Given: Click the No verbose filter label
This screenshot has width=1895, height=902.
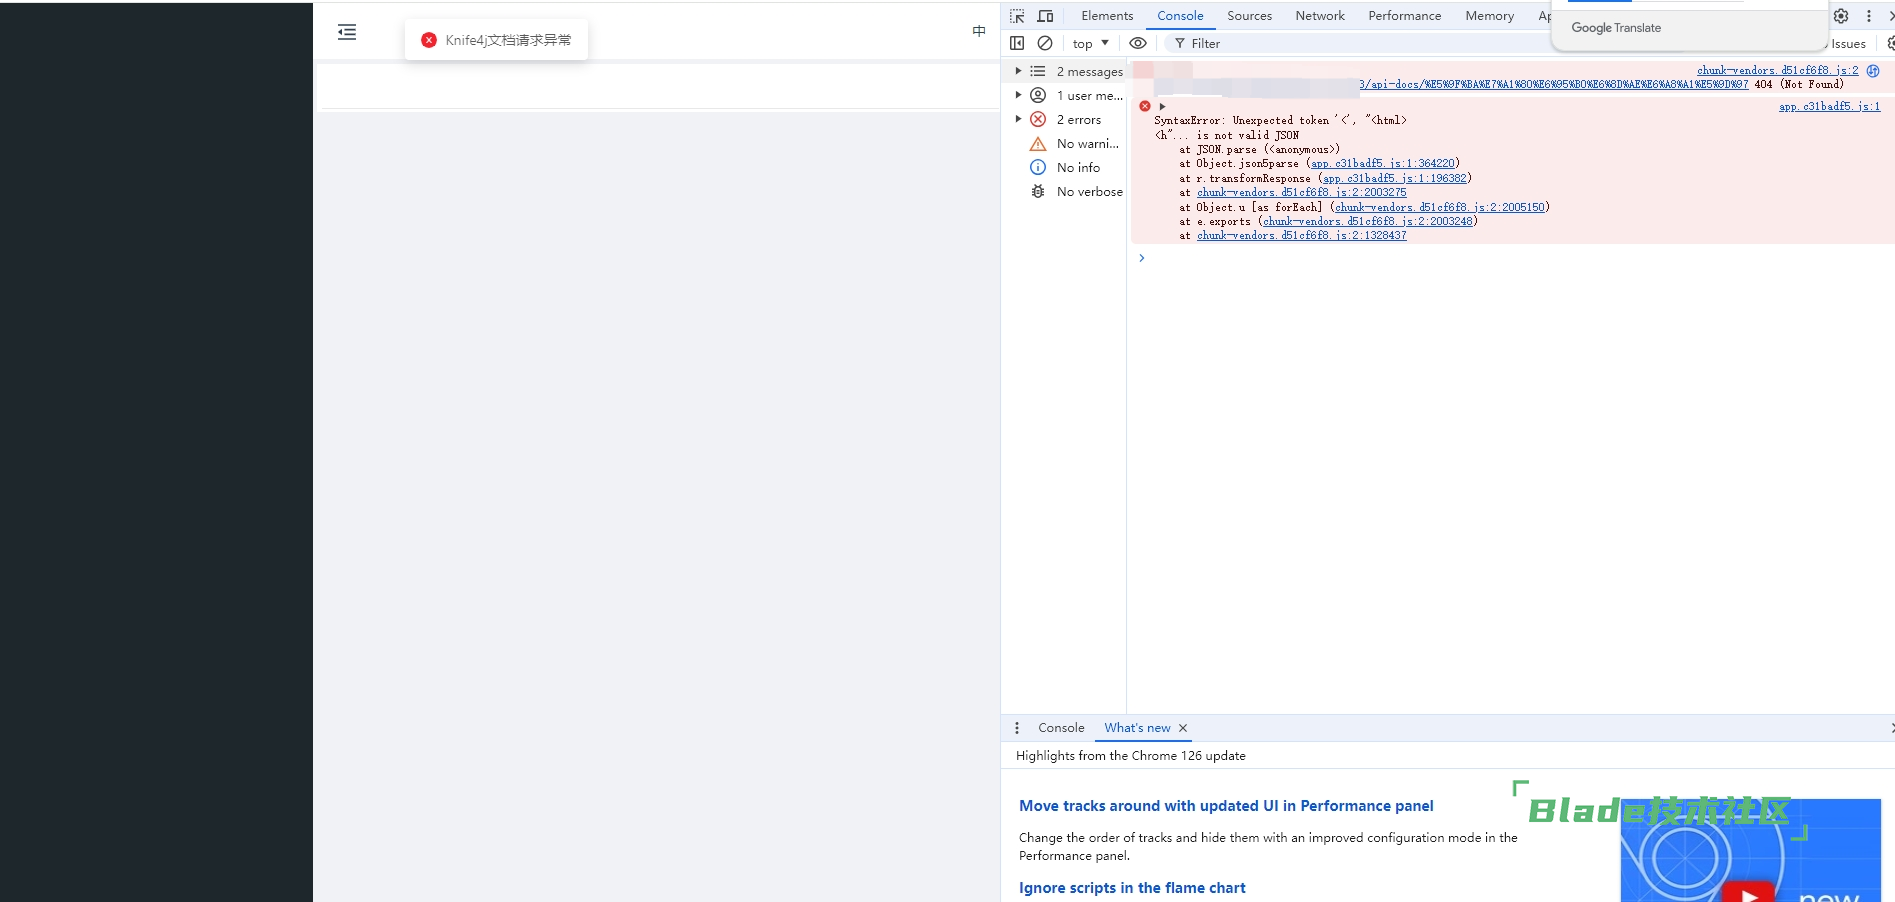Looking at the screenshot, I should point(1089,192).
